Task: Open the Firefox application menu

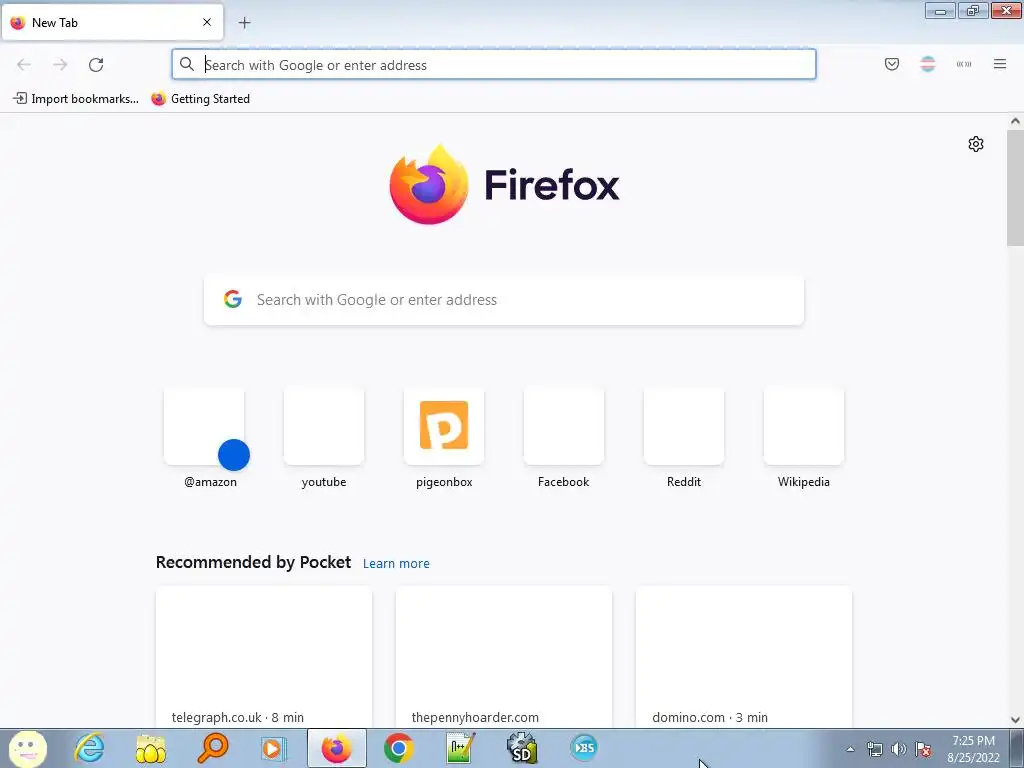Action: click(x=999, y=64)
